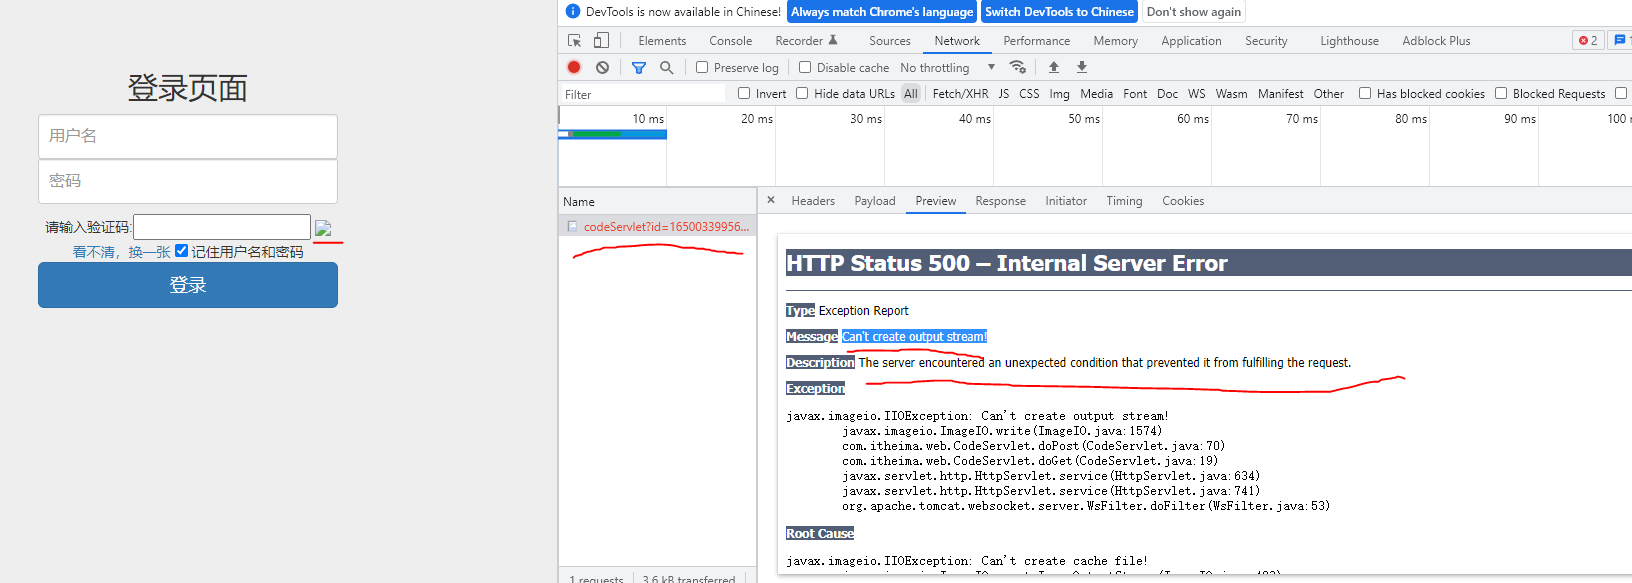1632x583 pixels.
Task: Close the request details panel
Action: (x=771, y=200)
